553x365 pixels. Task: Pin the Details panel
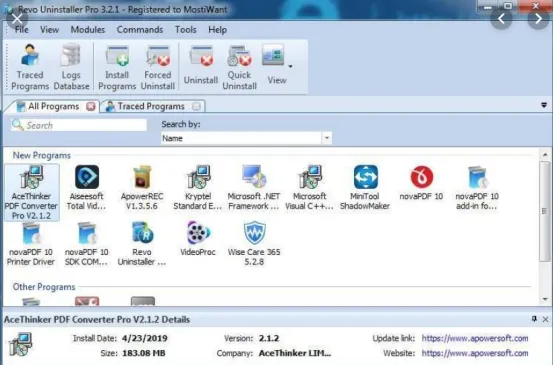click(x=534, y=319)
